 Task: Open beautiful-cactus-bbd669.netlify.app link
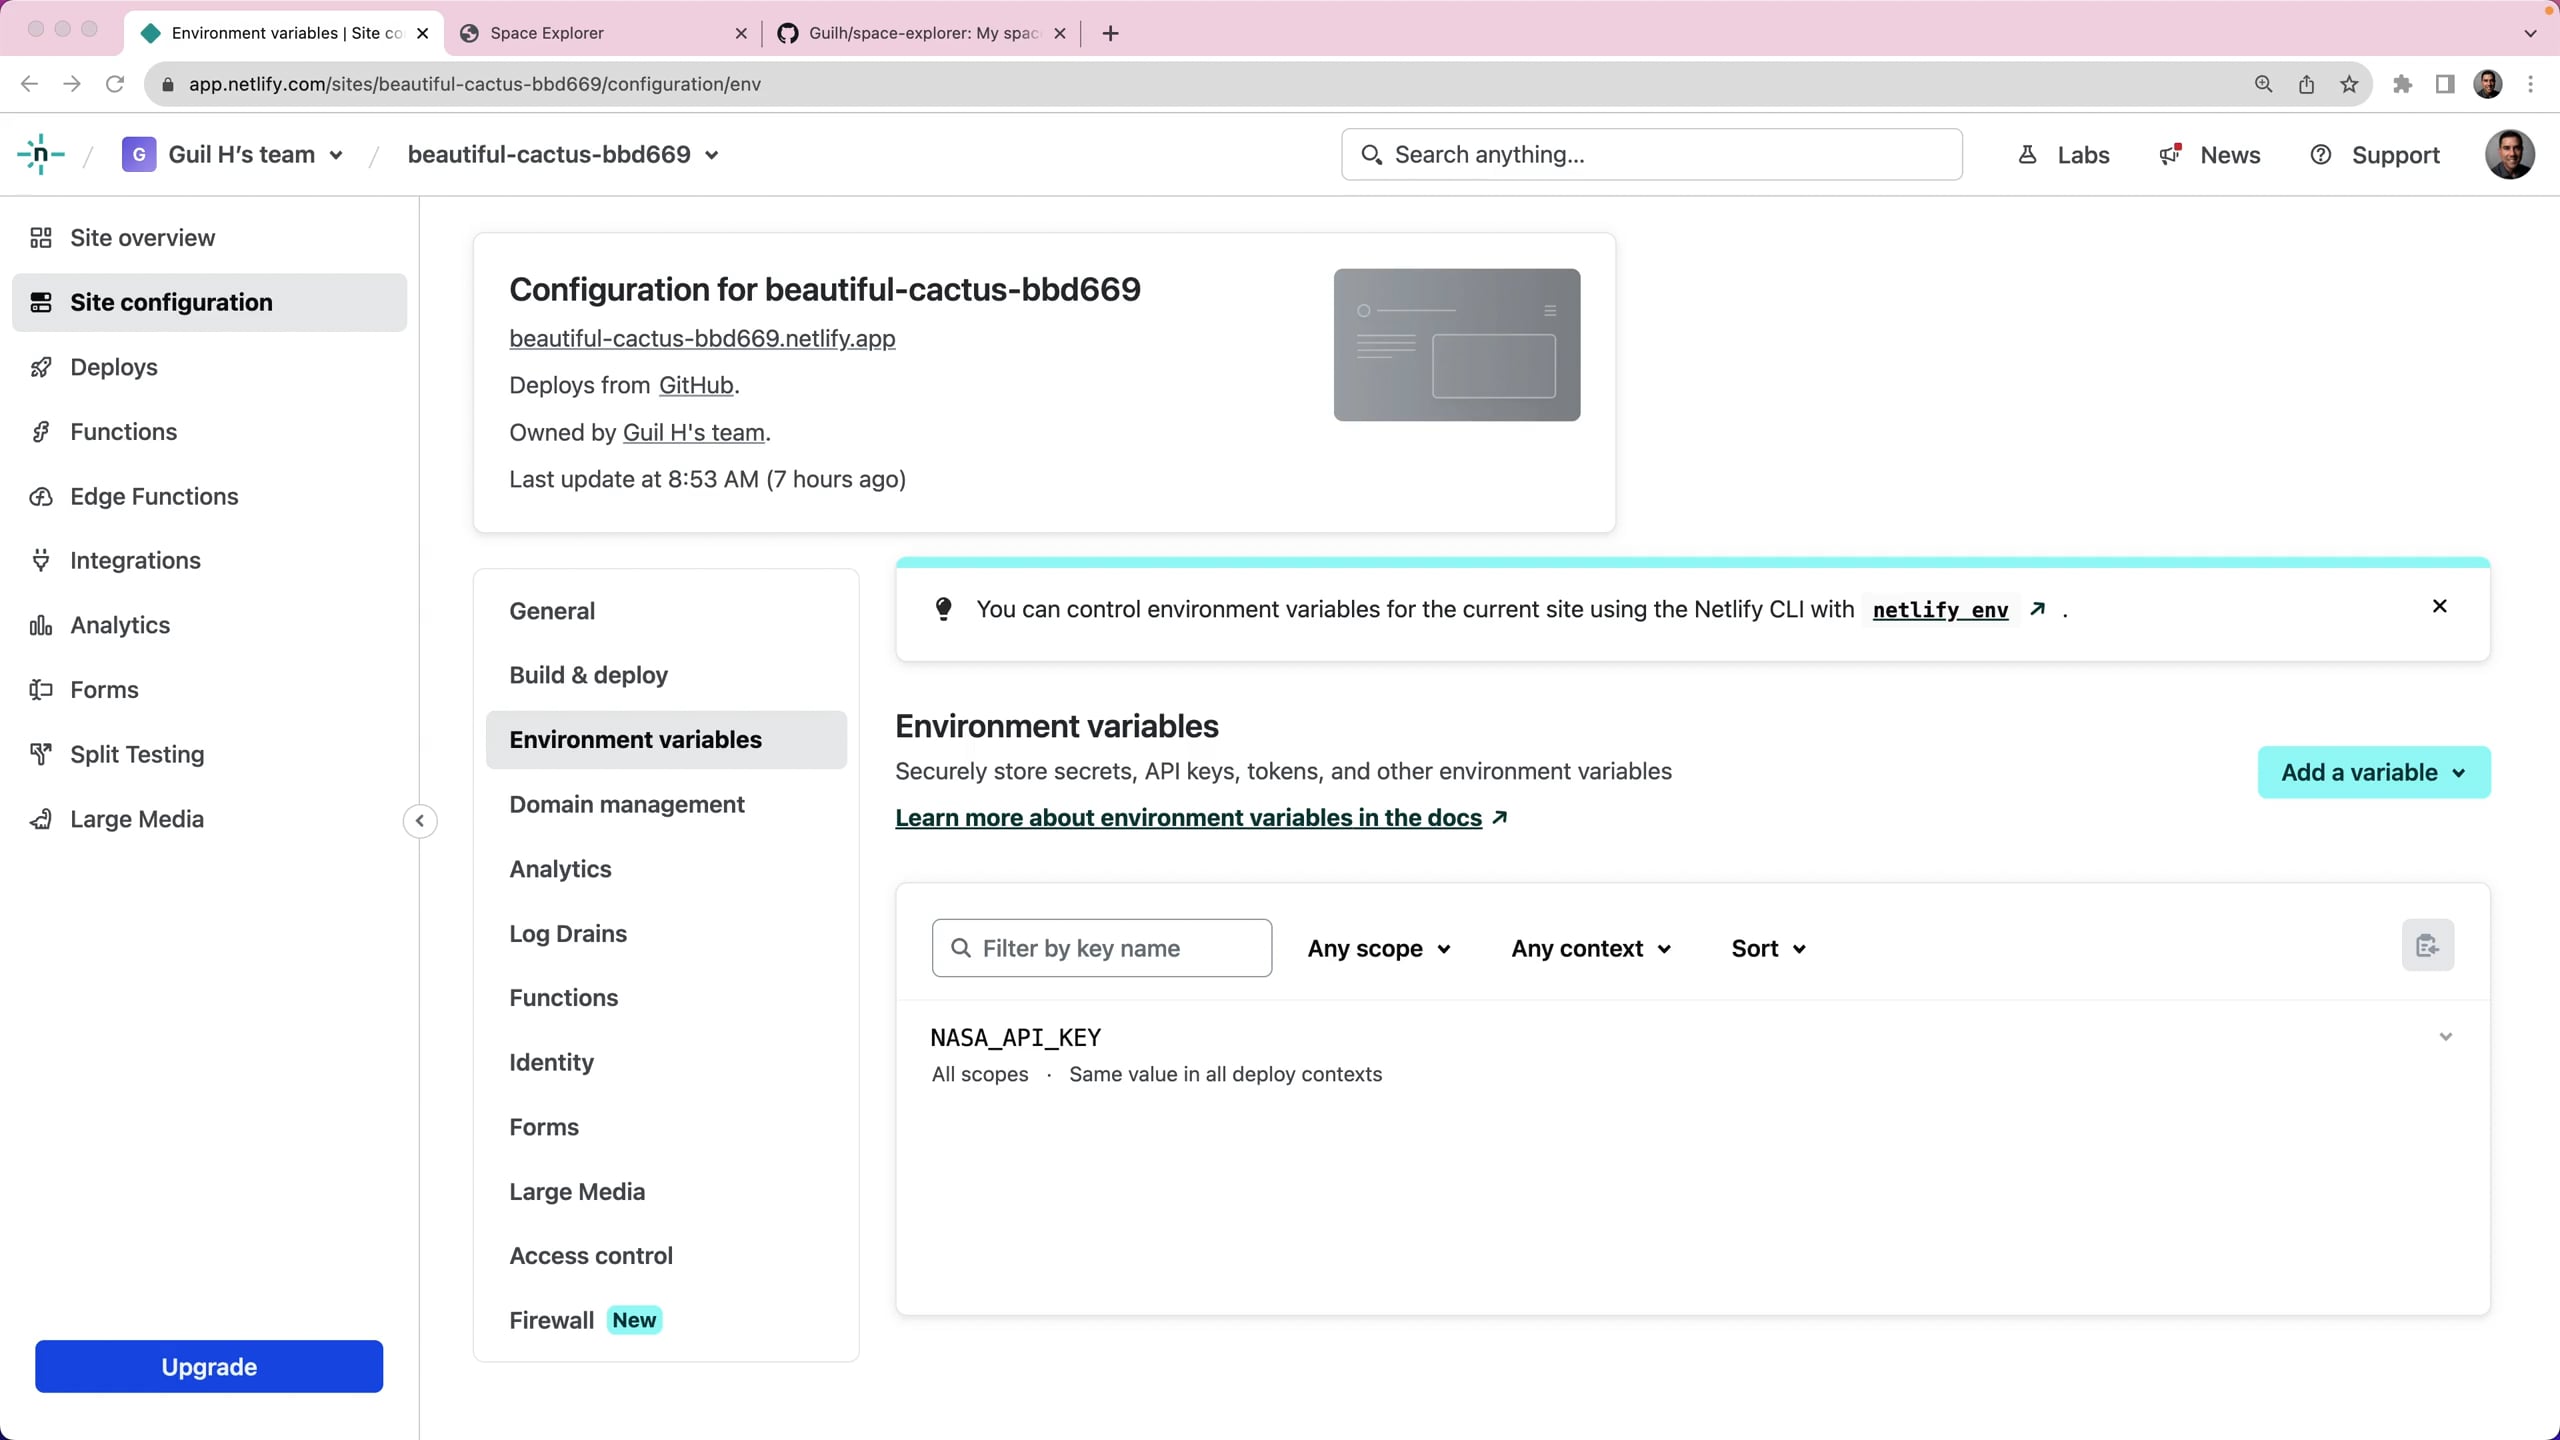[702, 338]
